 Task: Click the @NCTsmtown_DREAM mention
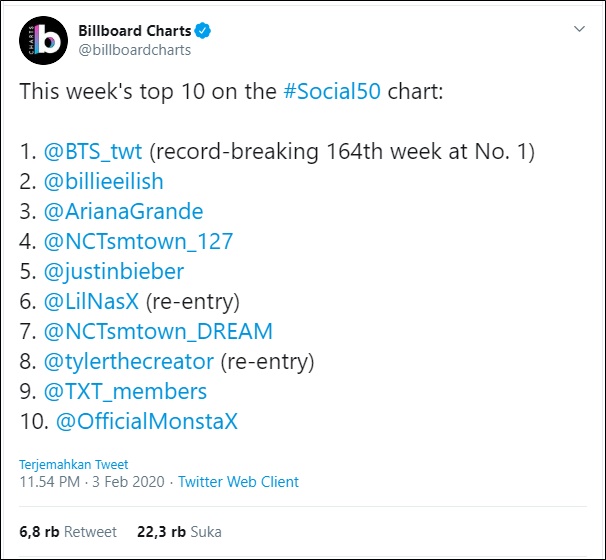158,332
